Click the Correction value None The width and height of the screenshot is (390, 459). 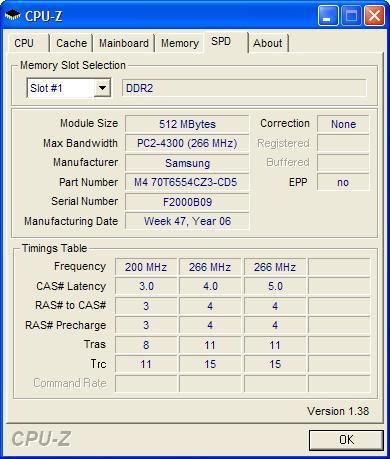(343, 124)
